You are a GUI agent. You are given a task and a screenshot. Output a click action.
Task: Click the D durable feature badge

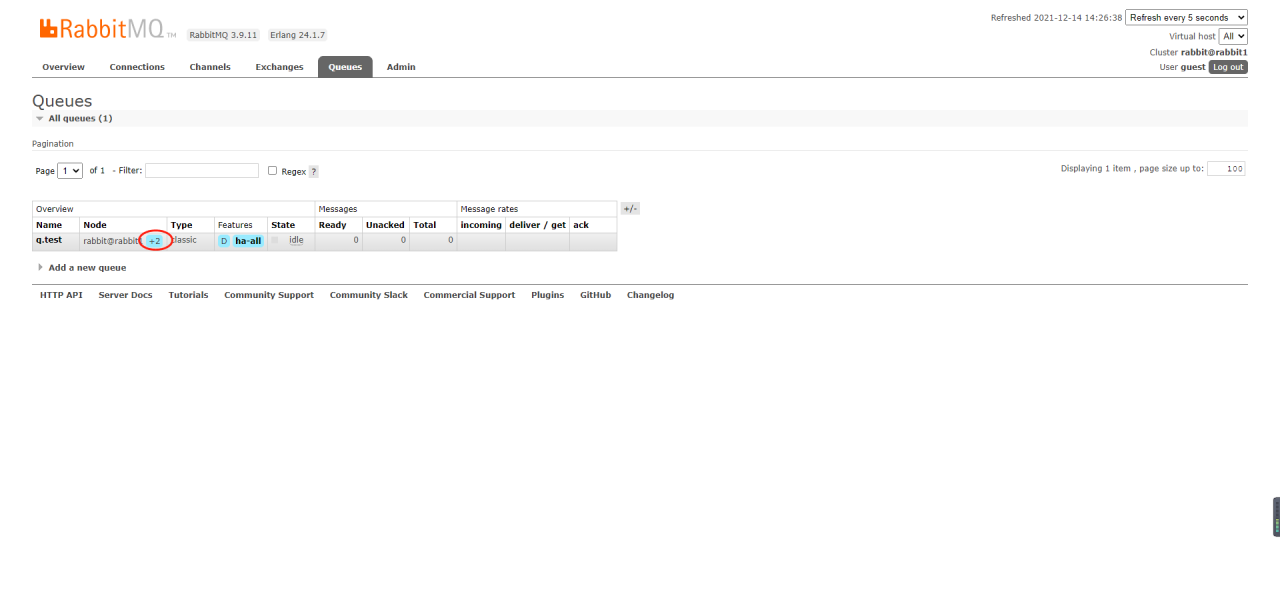[x=224, y=241]
